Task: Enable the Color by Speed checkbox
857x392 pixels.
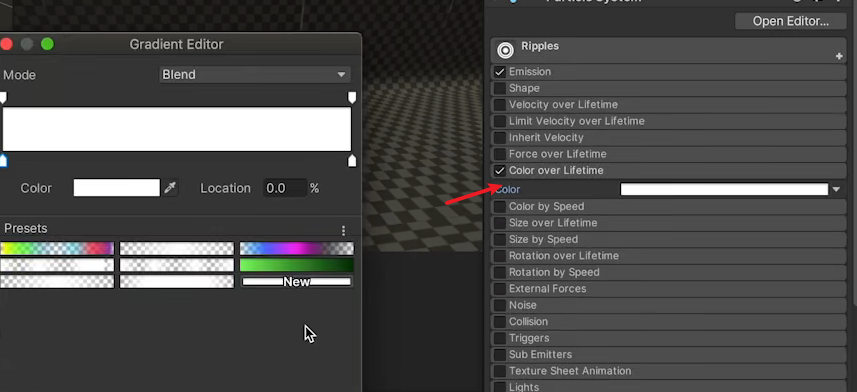Action: (500, 206)
